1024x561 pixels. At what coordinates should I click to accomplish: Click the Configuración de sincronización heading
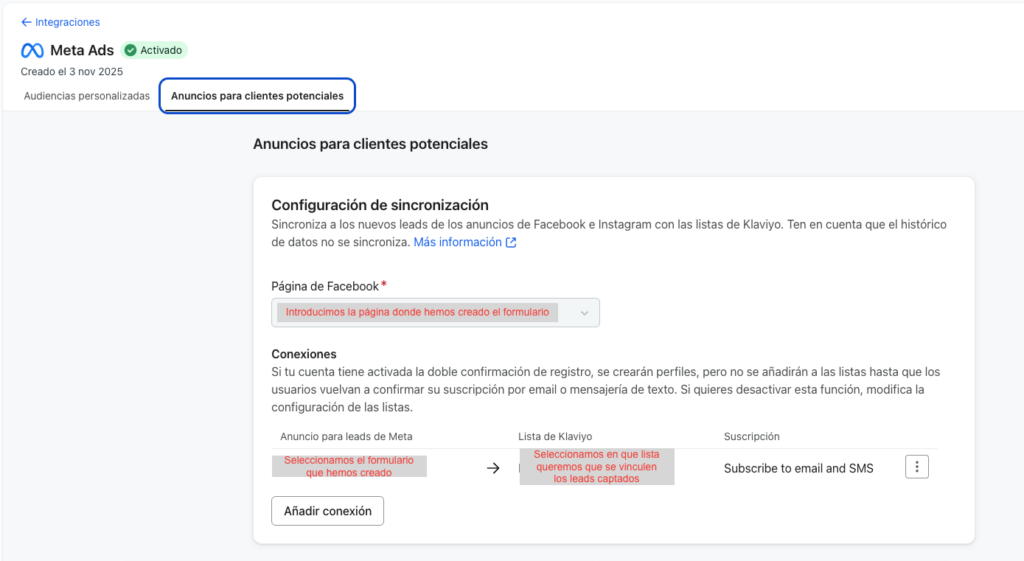click(x=380, y=205)
